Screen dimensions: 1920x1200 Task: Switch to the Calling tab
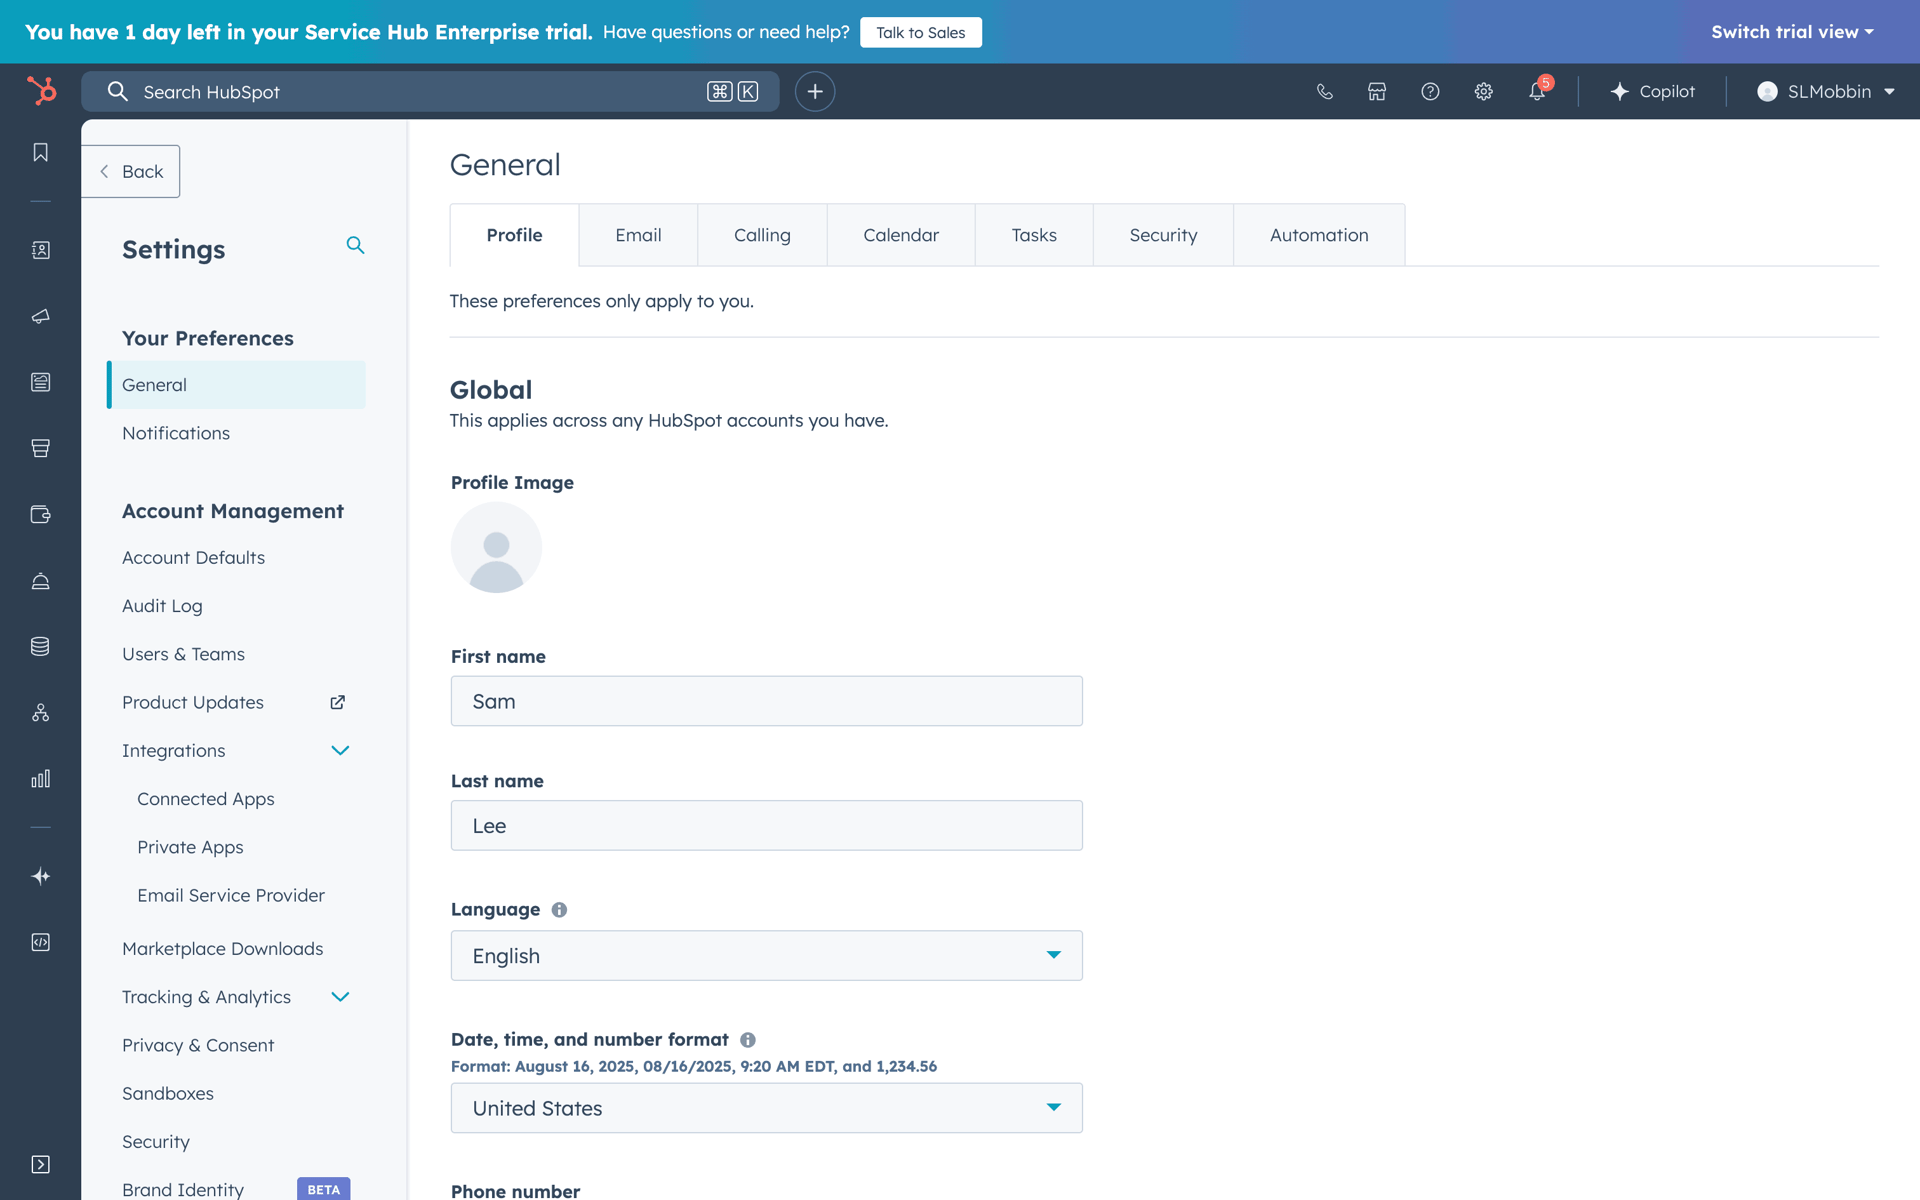coord(762,235)
